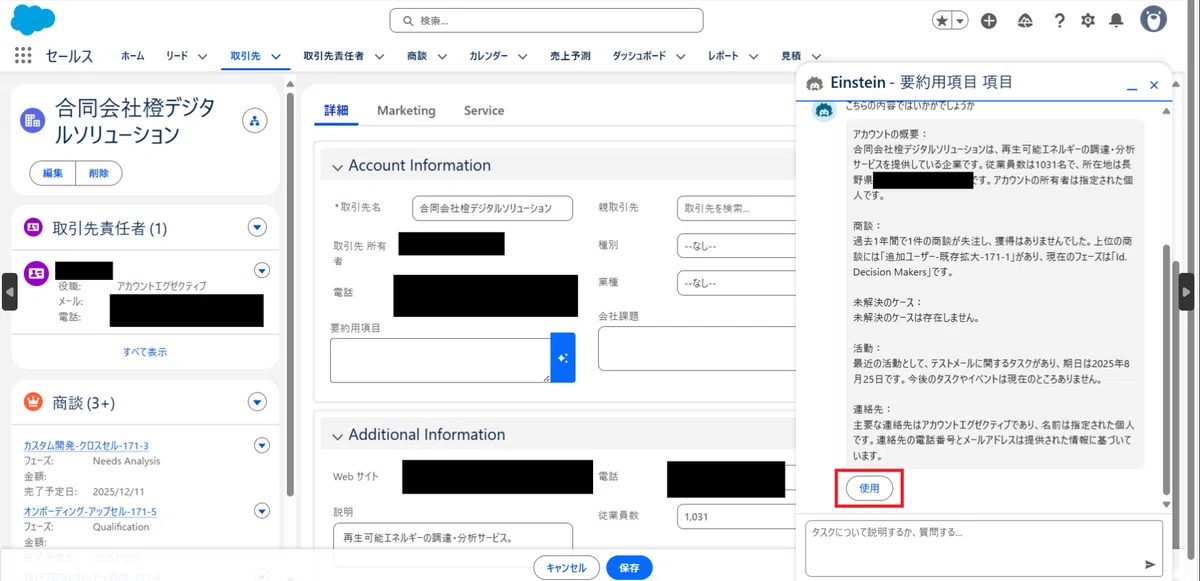Image resolution: width=1200 pixels, height=581 pixels.
Task: Click the Einstein message input box
Action: 984,548
